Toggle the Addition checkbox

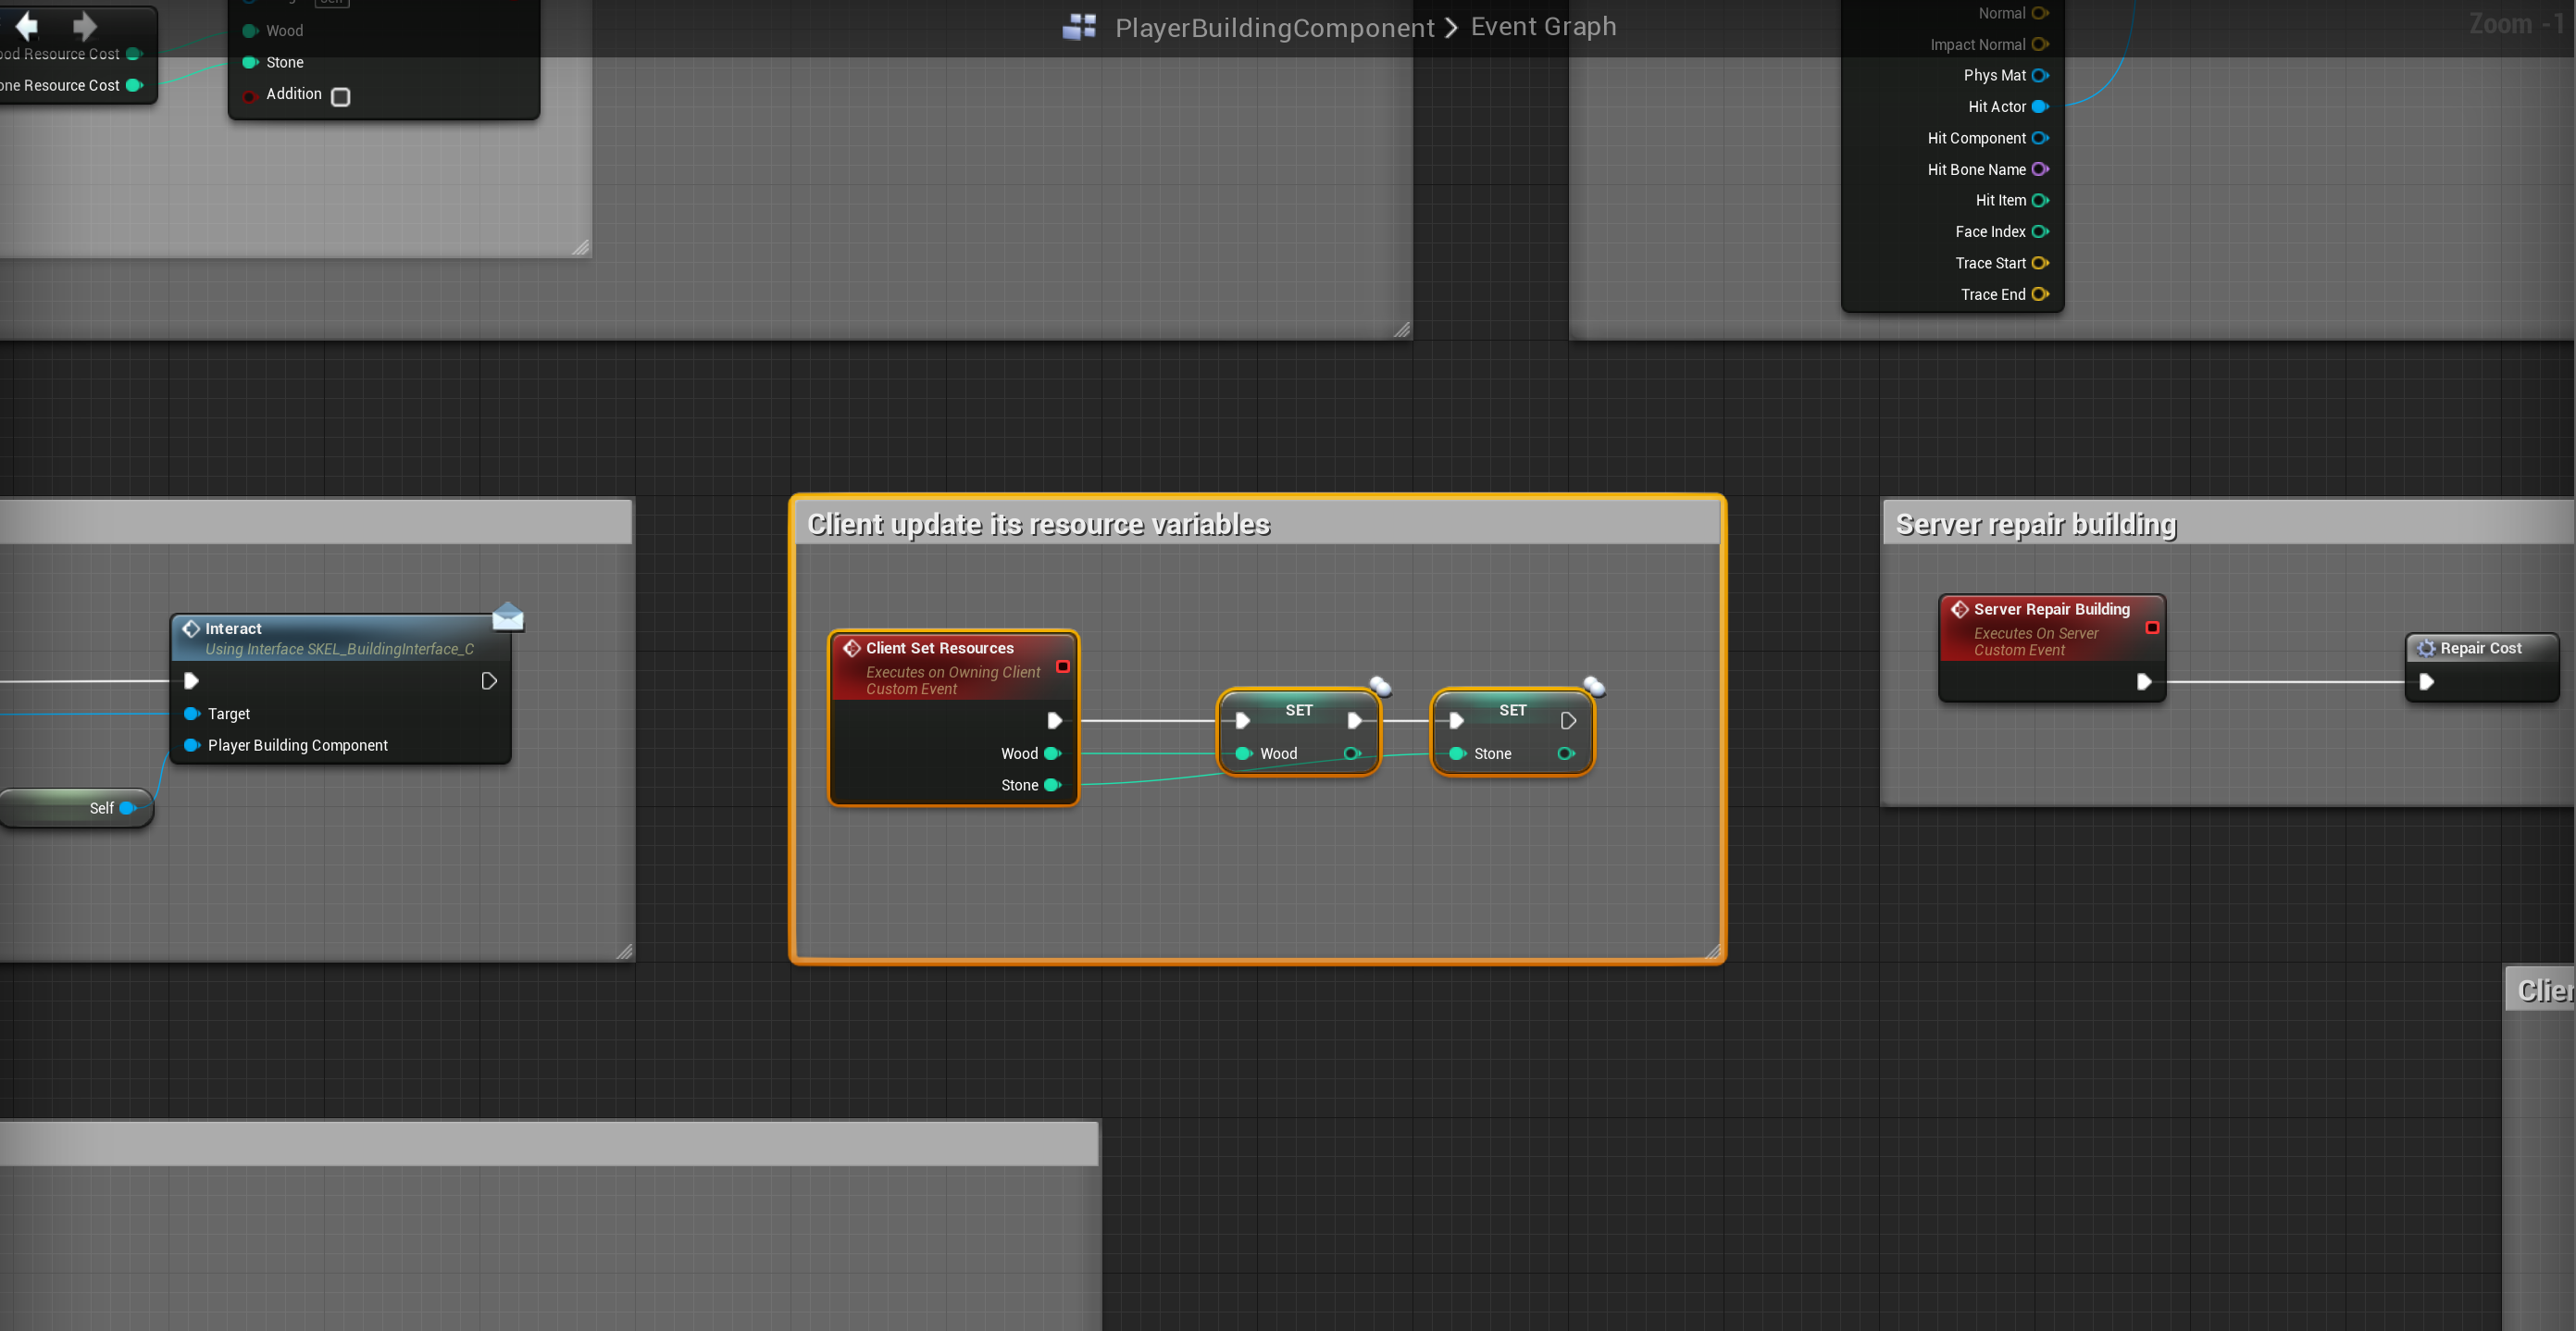click(x=341, y=97)
